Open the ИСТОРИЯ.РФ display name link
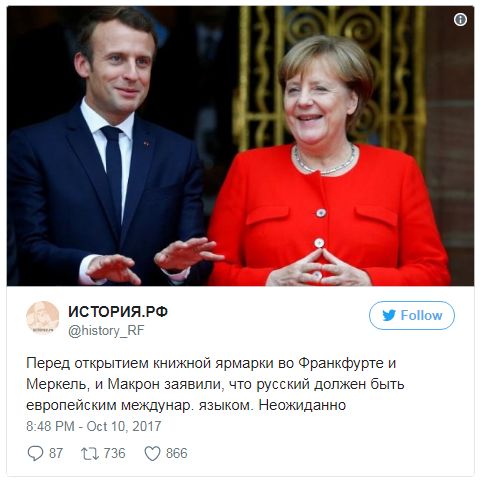Screen dimensions: 480x481 coord(118,312)
